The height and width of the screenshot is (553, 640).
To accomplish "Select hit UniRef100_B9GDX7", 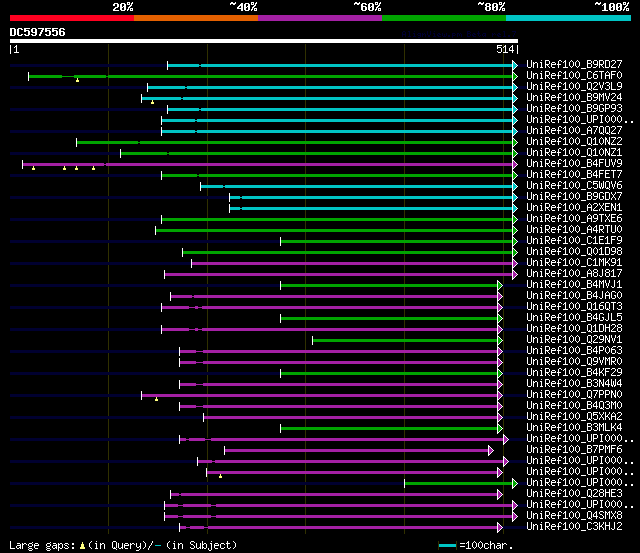I will pyautogui.click(x=574, y=196).
